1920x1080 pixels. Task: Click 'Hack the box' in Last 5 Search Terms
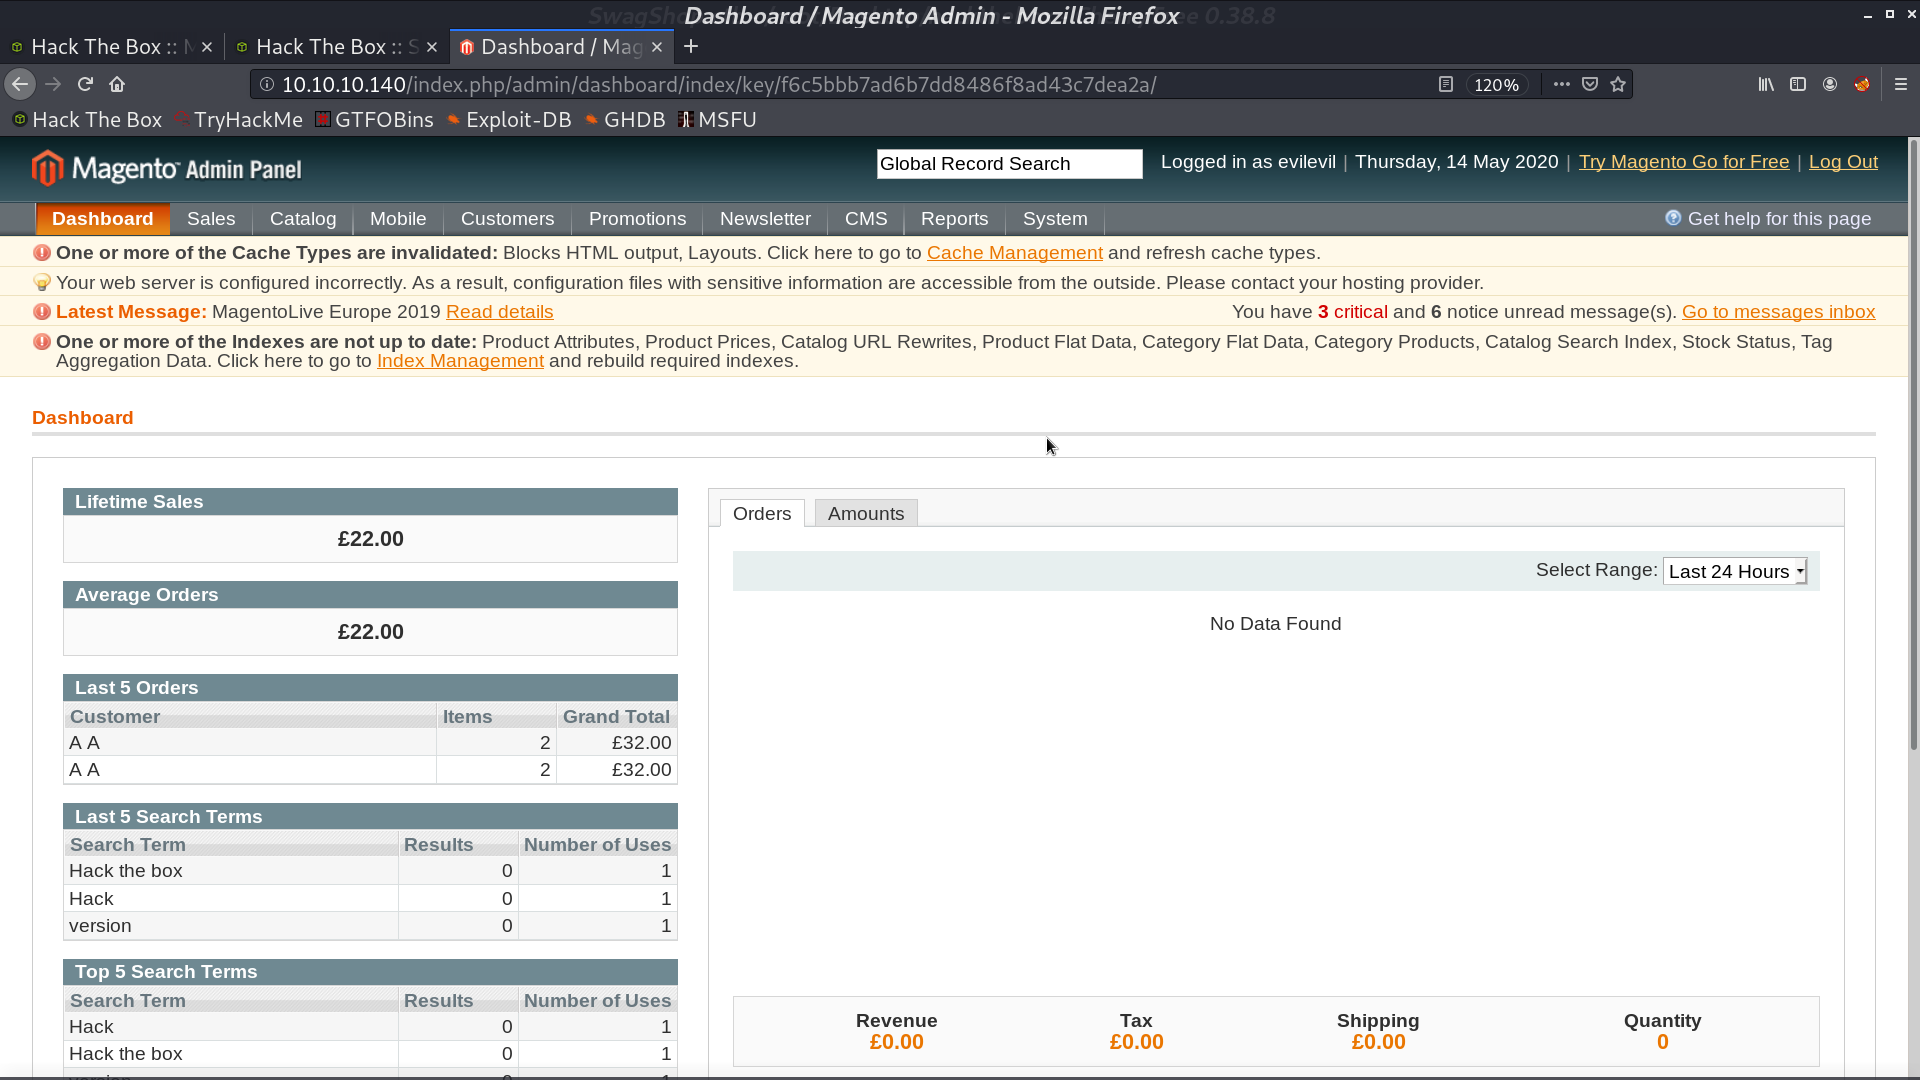[126, 871]
